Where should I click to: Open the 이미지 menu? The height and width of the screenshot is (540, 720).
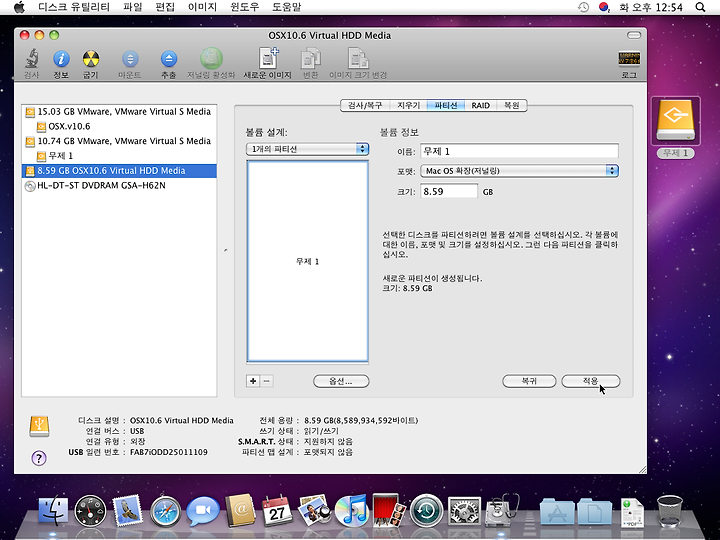pos(202,7)
